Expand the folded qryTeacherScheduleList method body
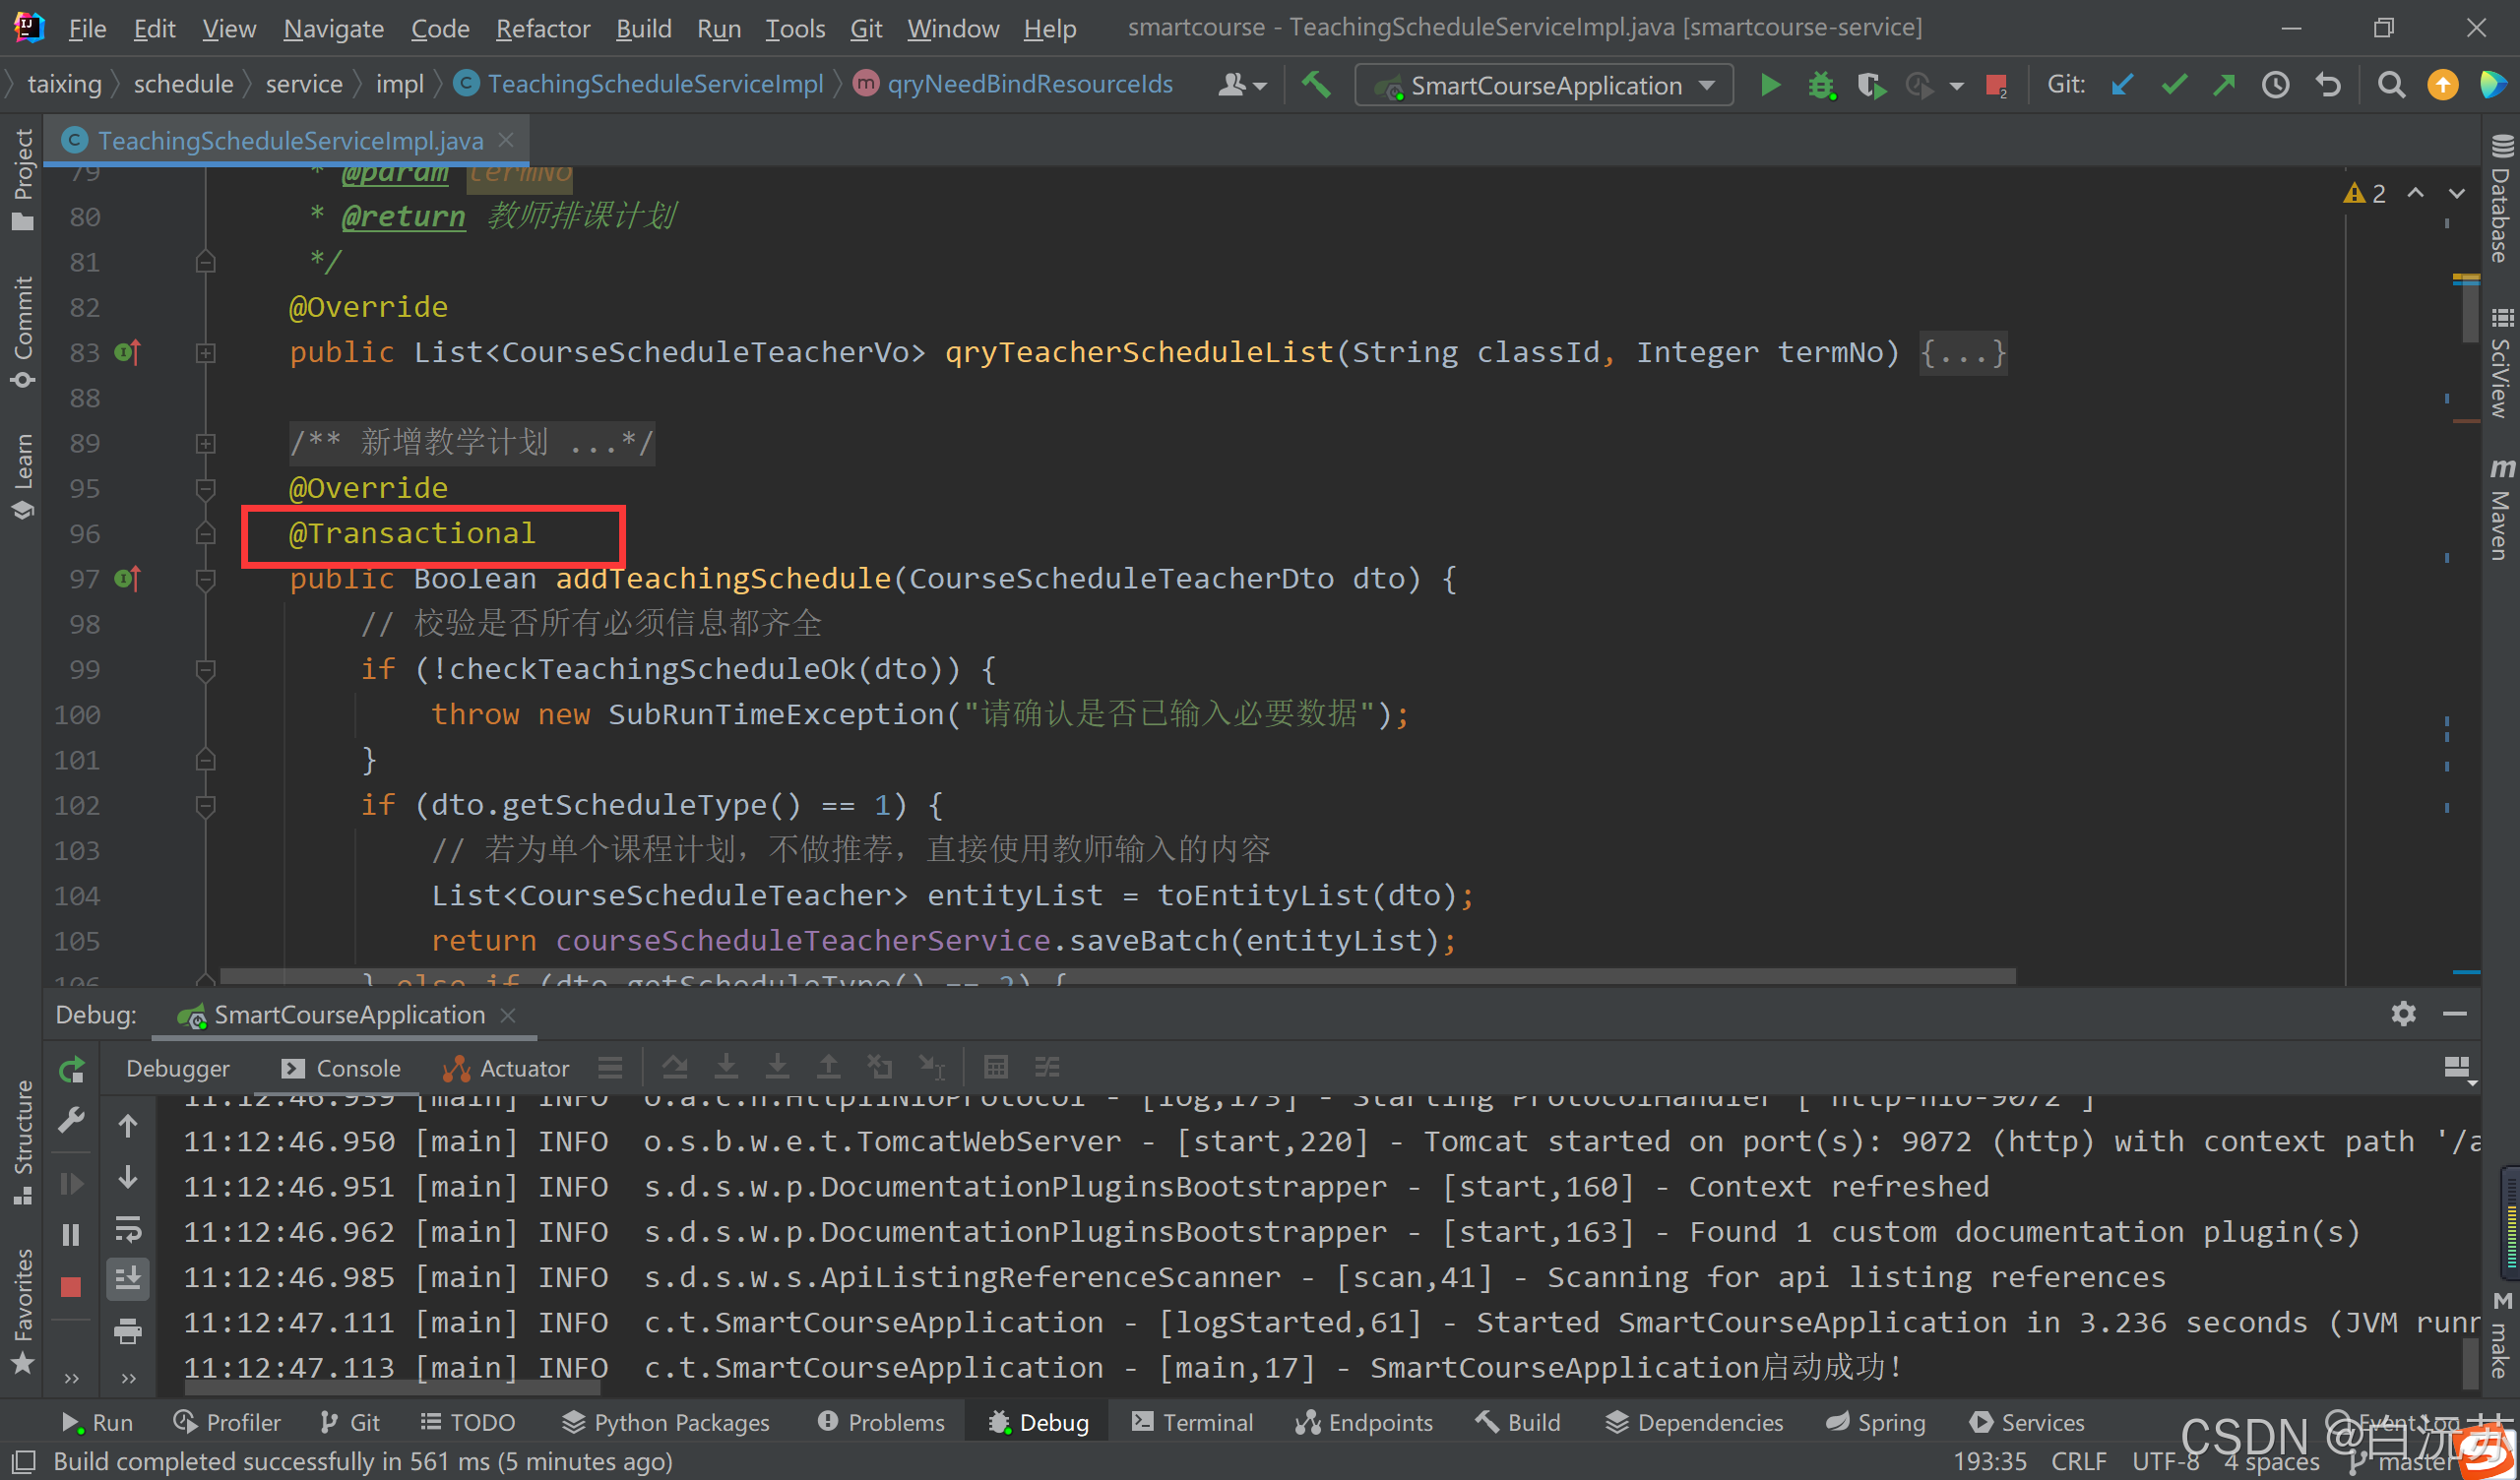This screenshot has width=2520, height=1480. pyautogui.click(x=1962, y=353)
